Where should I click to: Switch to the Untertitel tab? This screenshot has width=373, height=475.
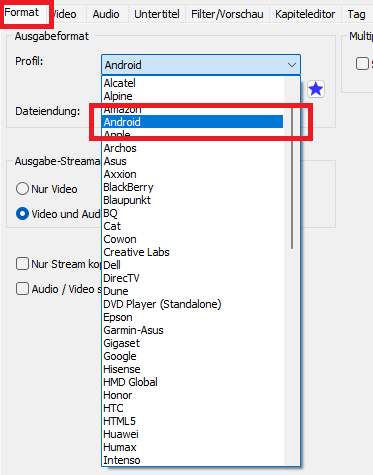click(157, 14)
